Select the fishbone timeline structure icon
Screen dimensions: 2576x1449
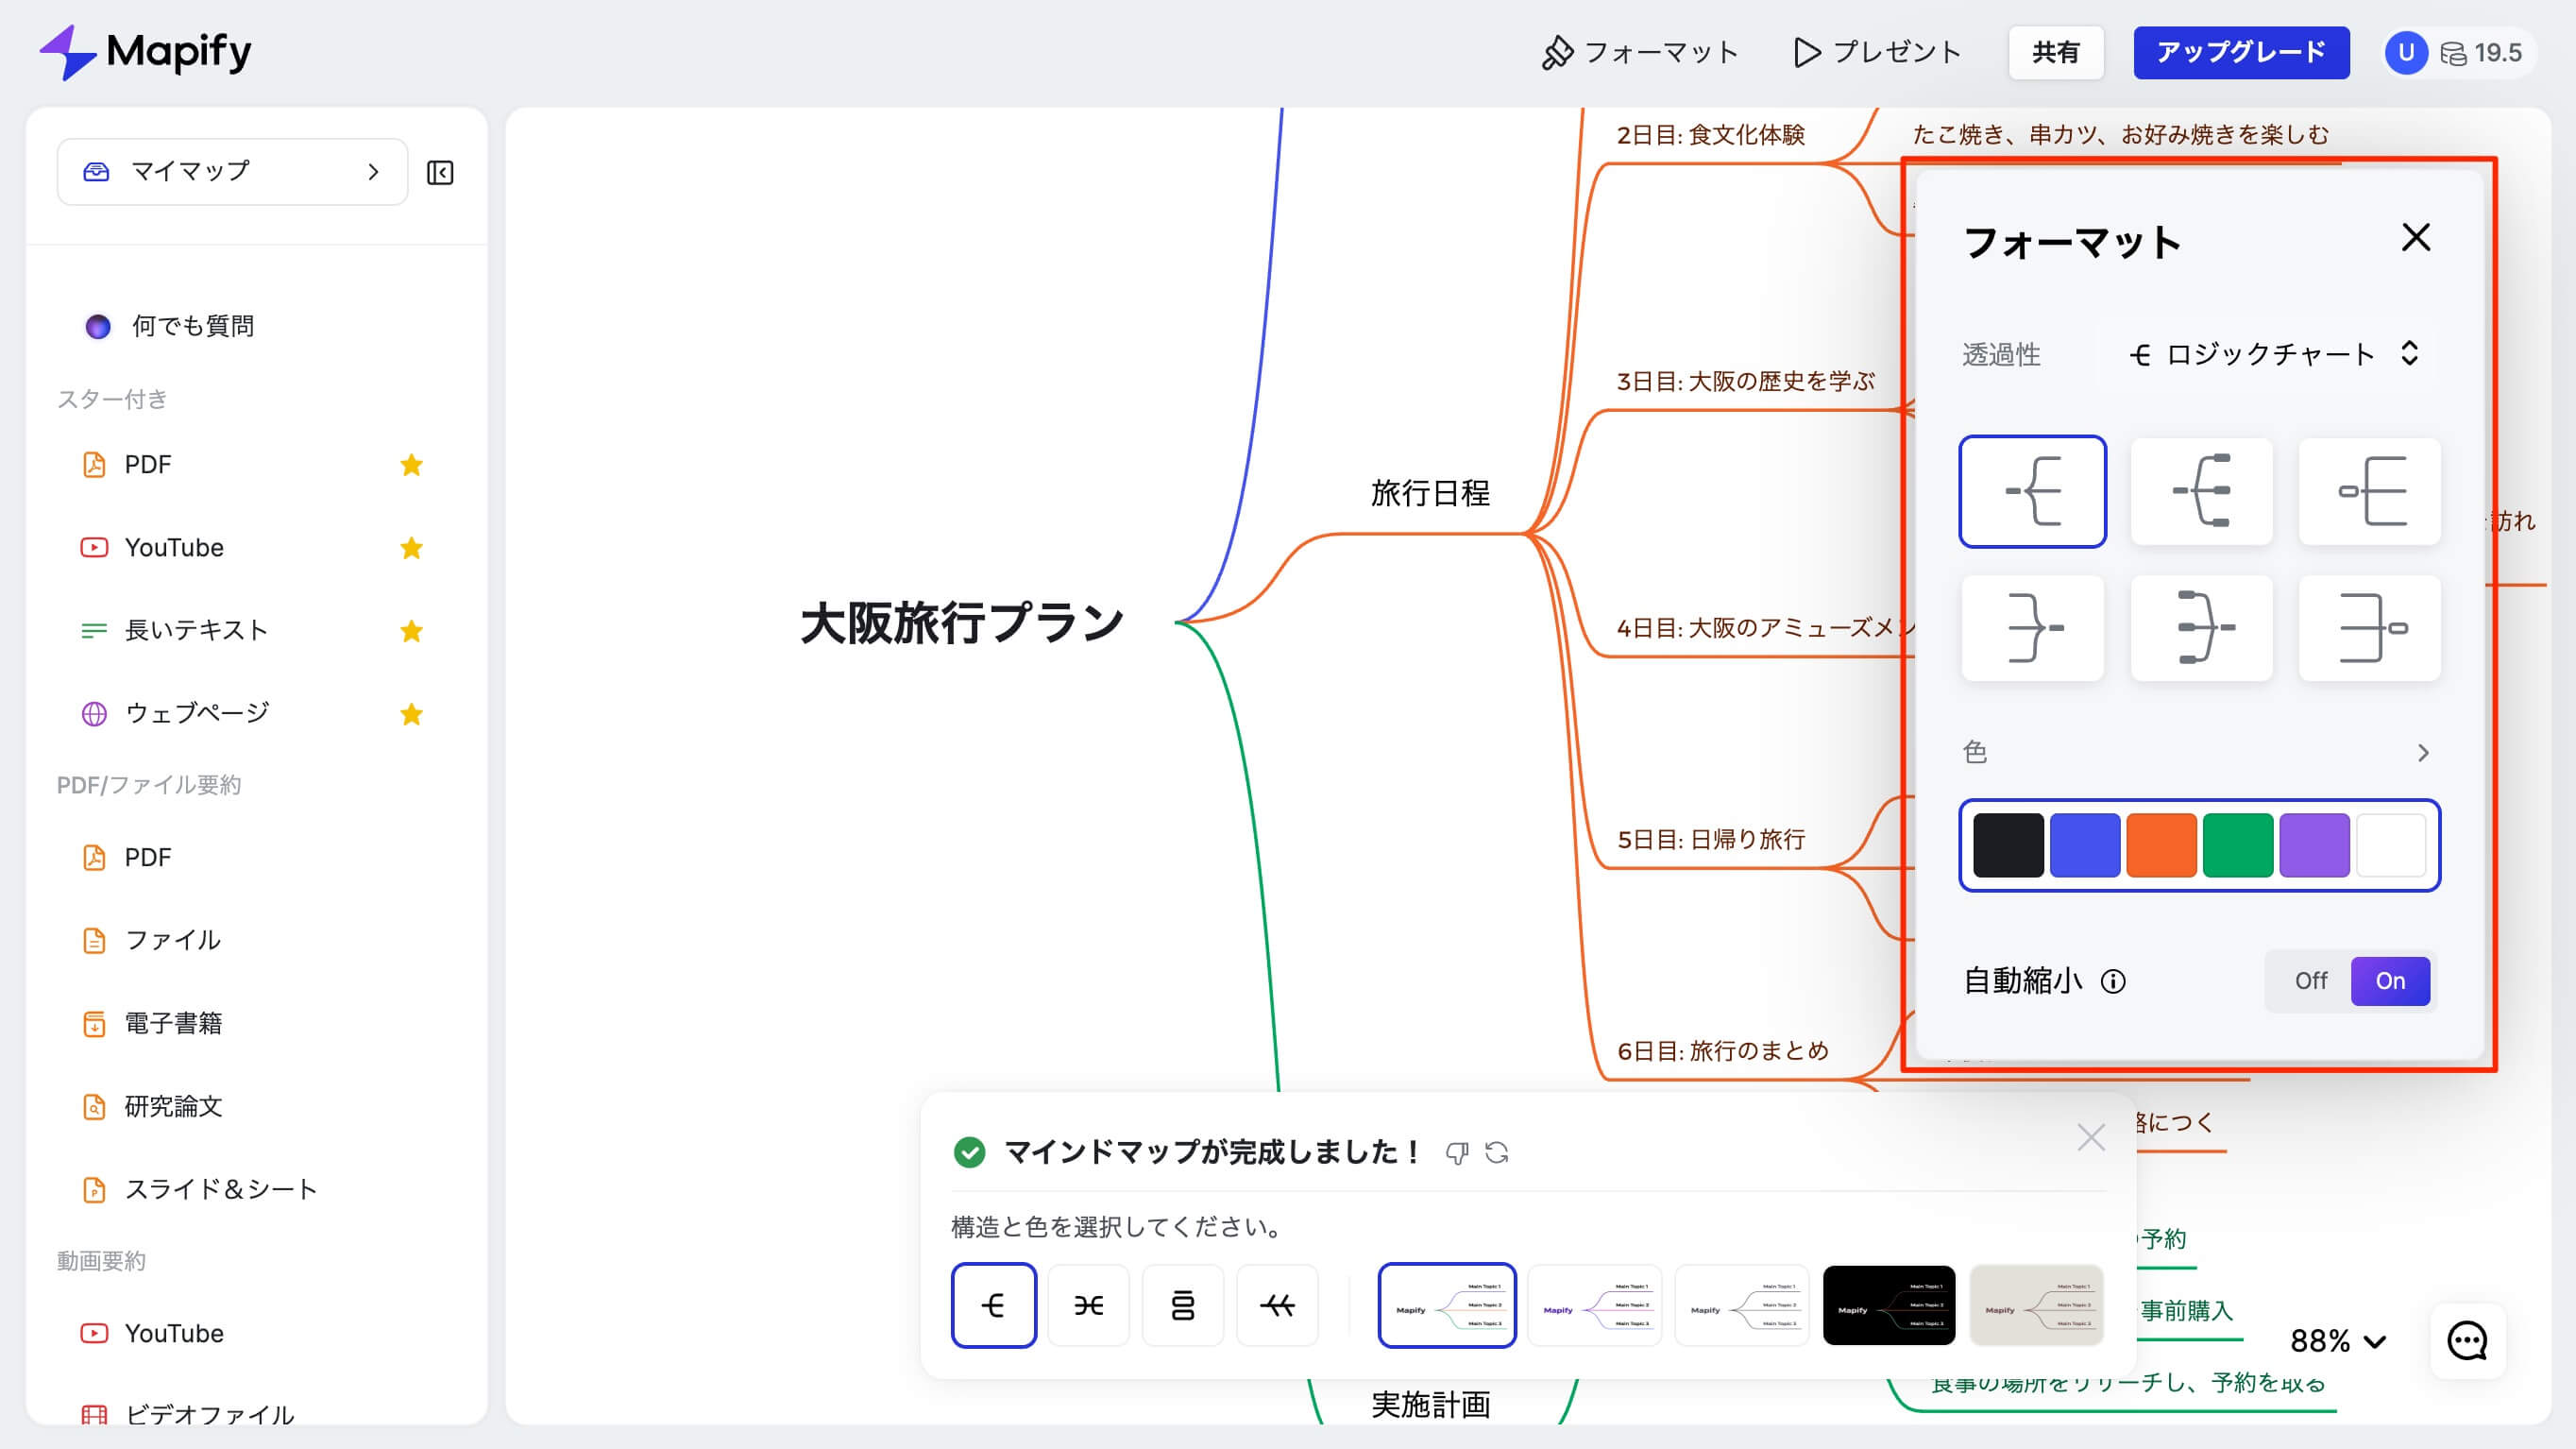click(1277, 1305)
